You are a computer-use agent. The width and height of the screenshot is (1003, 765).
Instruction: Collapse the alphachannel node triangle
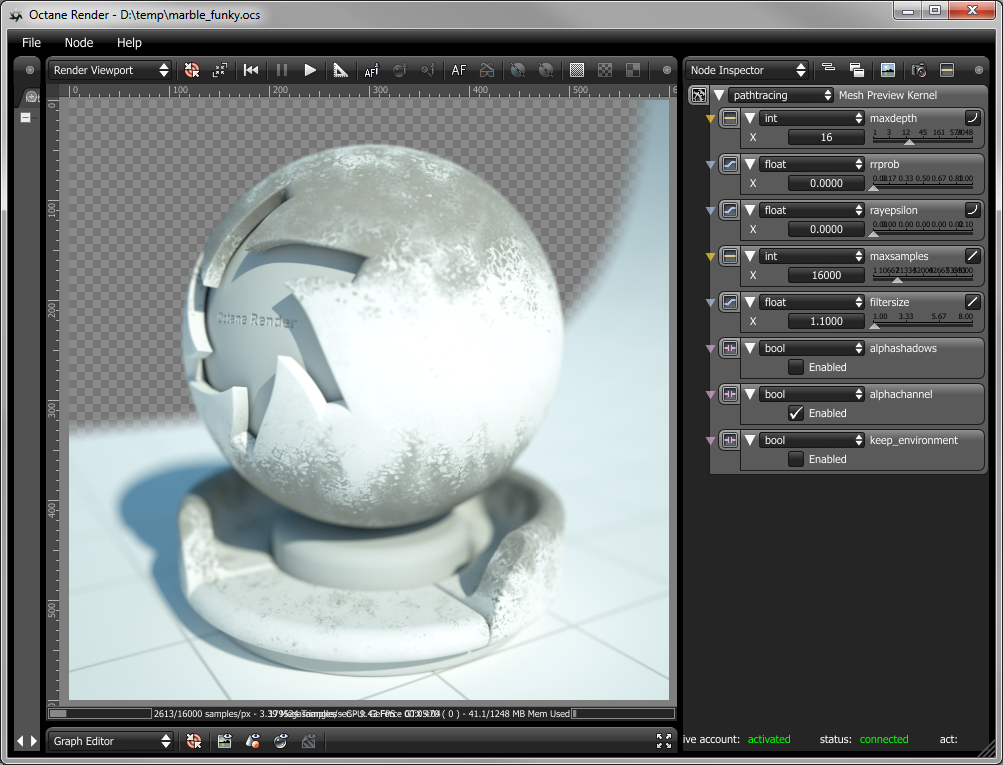click(x=750, y=395)
